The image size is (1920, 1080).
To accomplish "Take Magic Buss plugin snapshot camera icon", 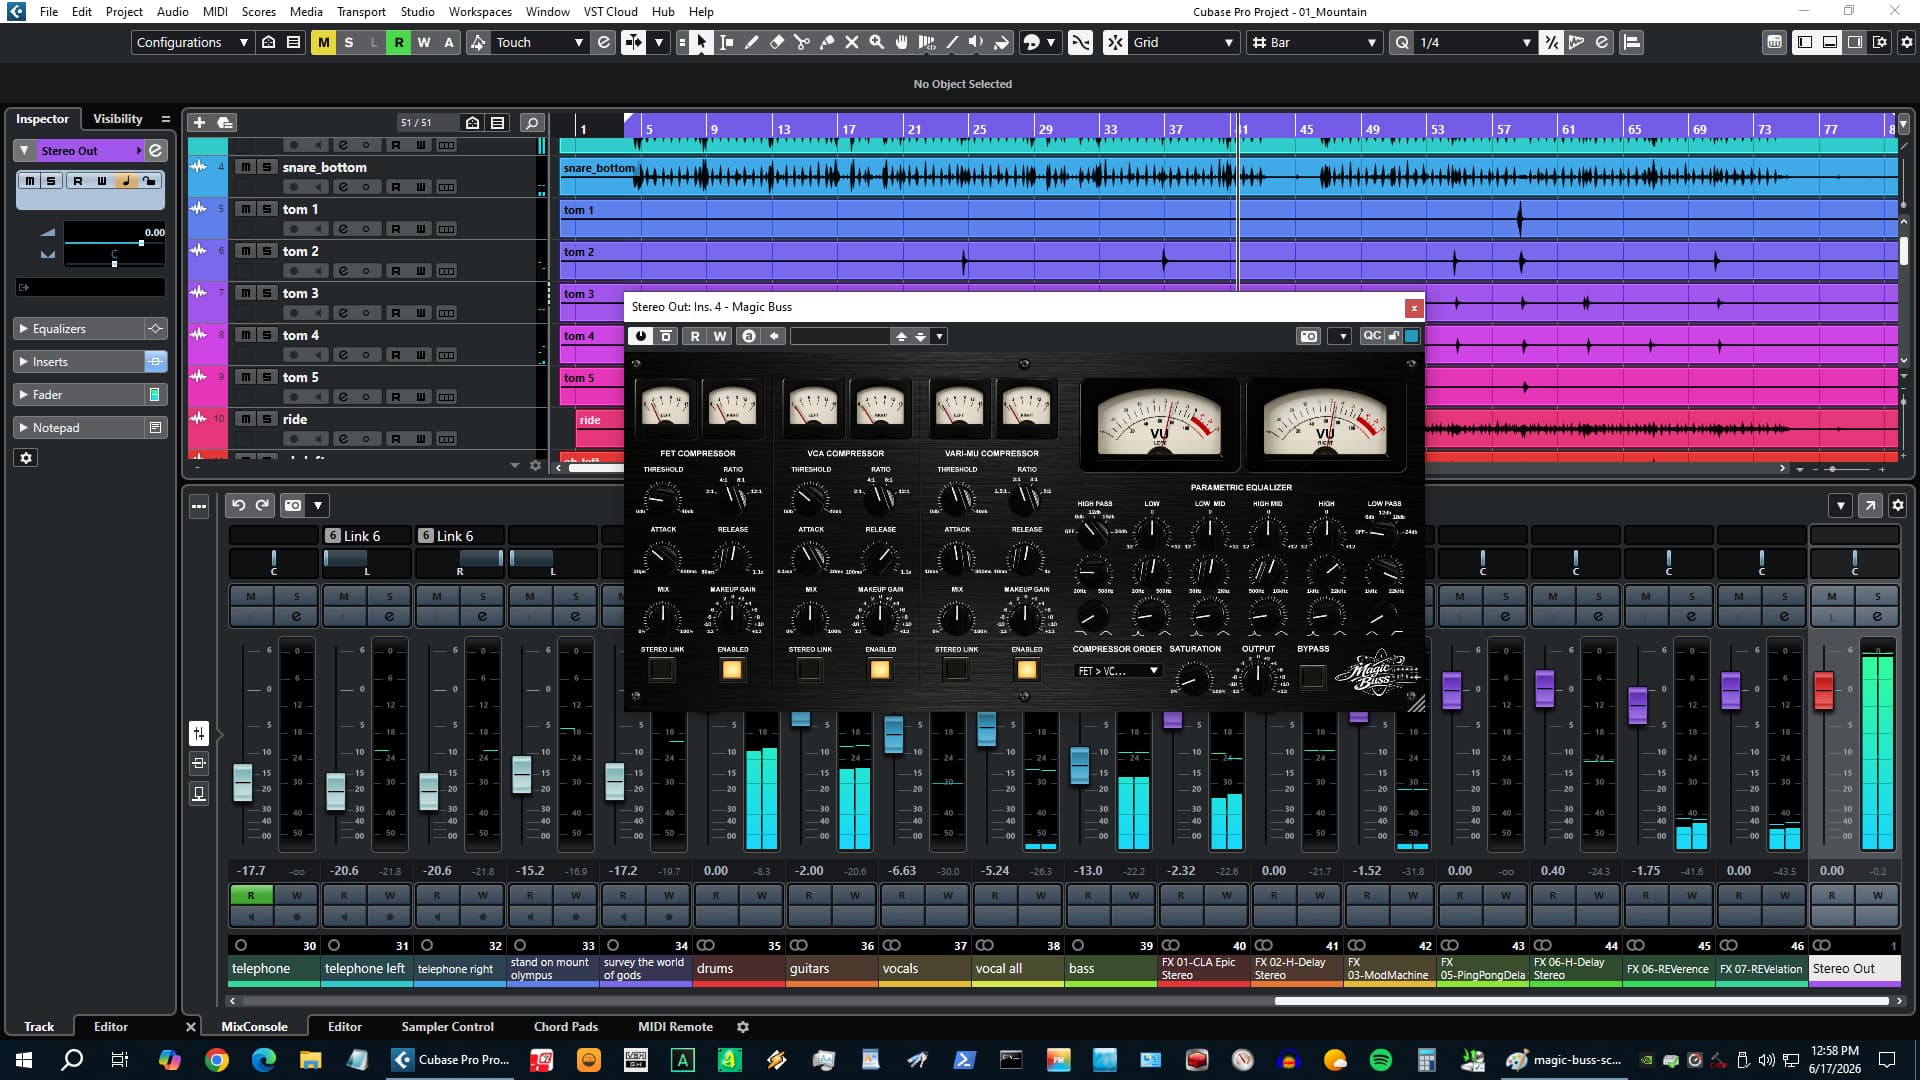I will tap(1309, 336).
